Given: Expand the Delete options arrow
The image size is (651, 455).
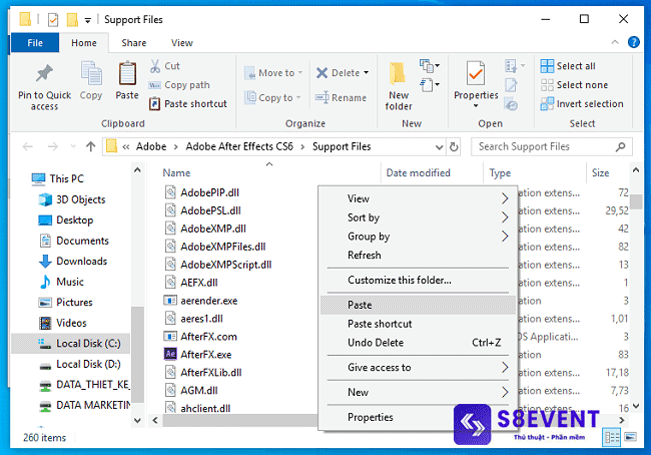Looking at the screenshot, I should [x=366, y=73].
